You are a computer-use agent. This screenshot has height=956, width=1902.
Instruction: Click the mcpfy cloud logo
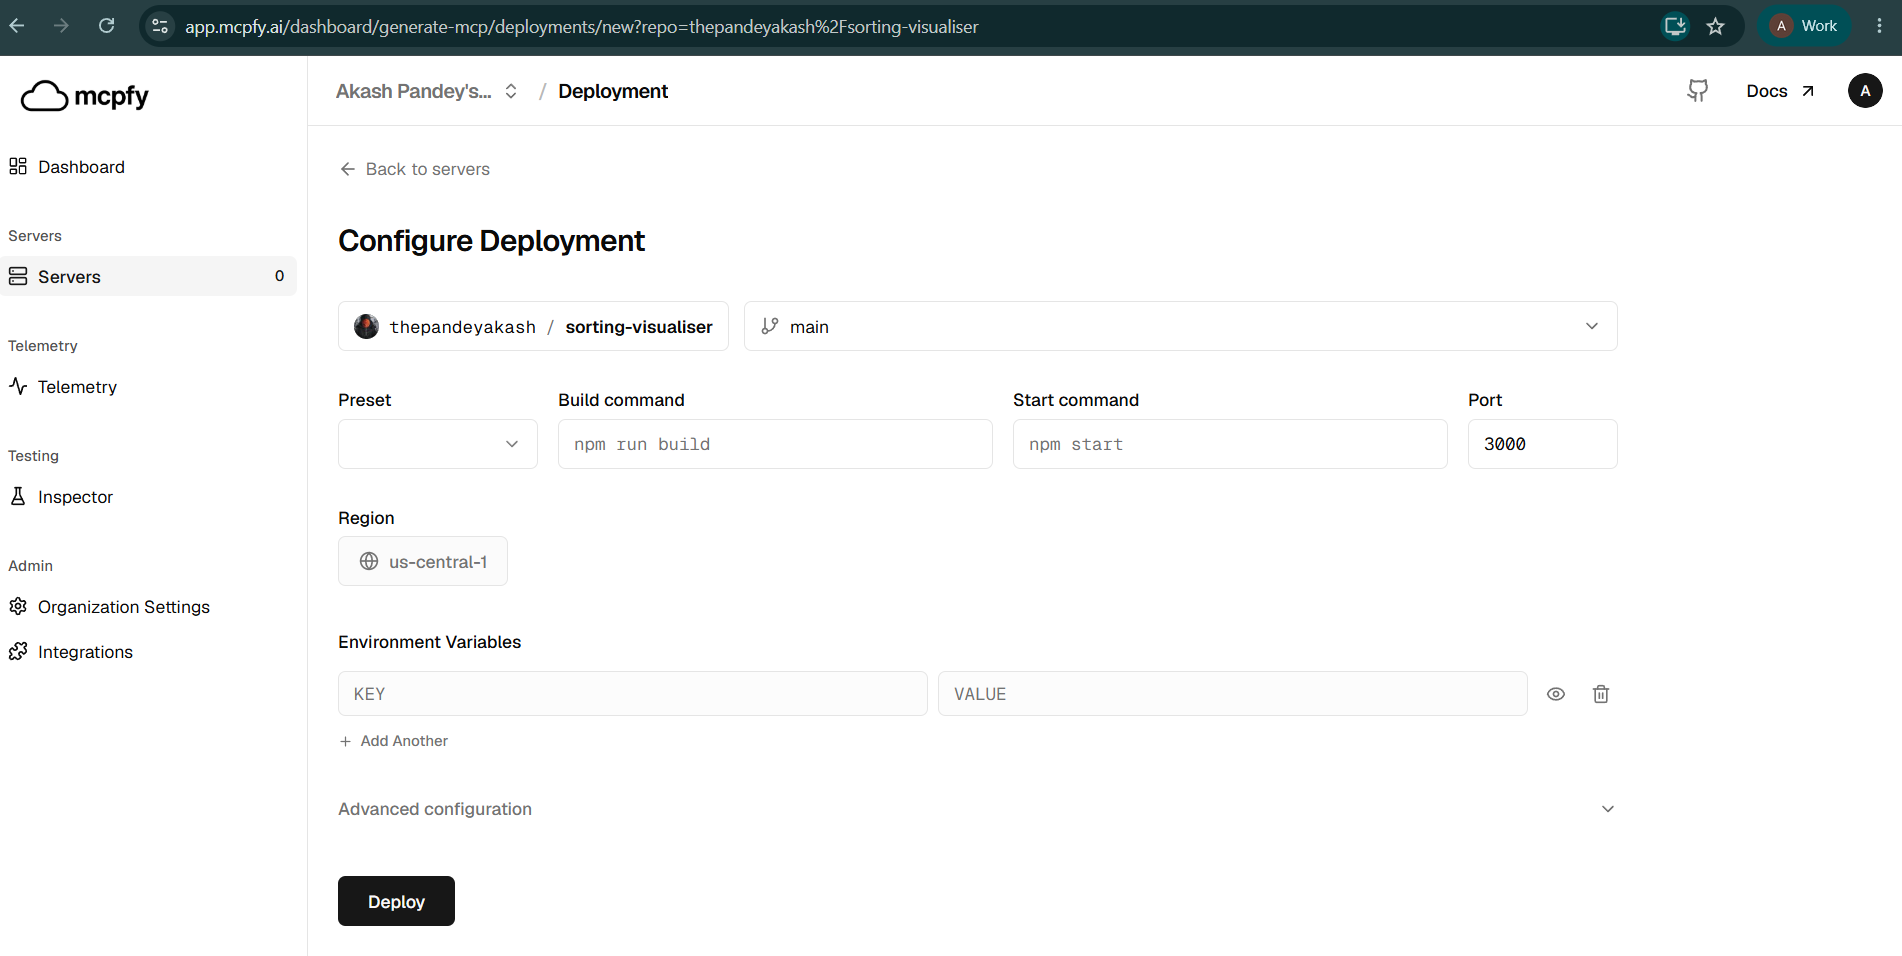85,96
